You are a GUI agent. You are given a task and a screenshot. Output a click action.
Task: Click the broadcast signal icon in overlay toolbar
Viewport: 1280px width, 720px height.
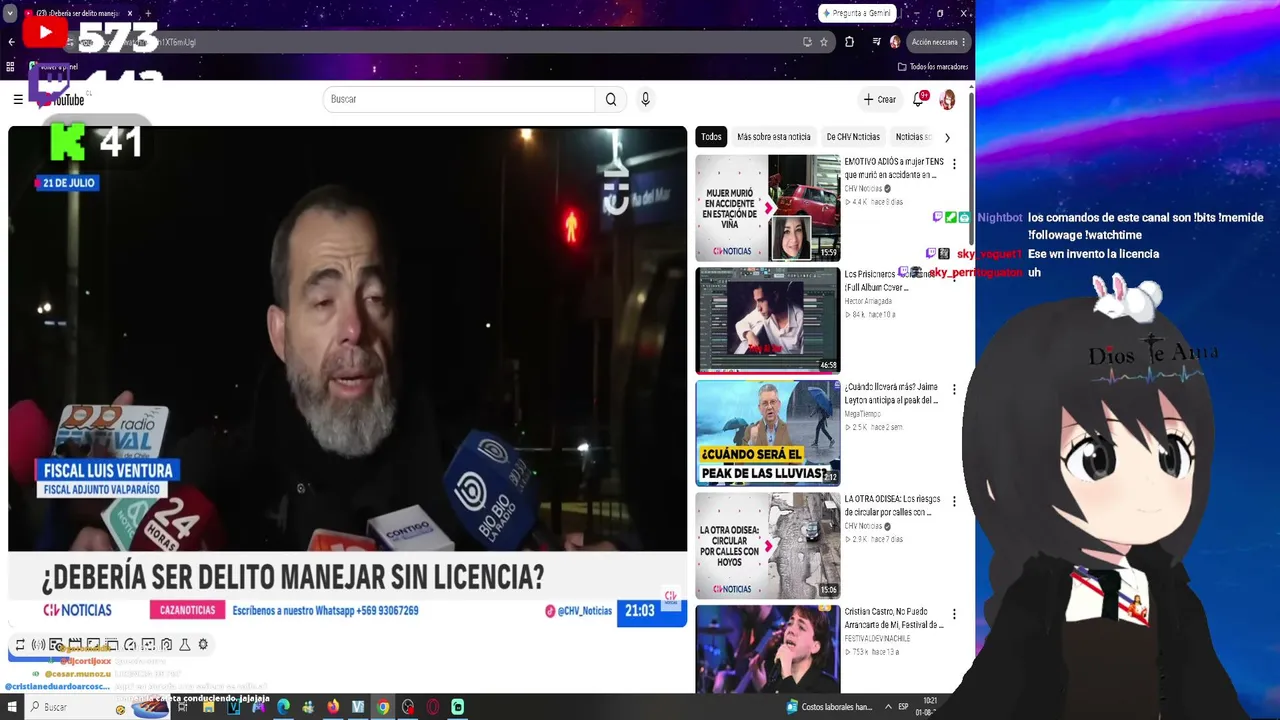point(38,645)
